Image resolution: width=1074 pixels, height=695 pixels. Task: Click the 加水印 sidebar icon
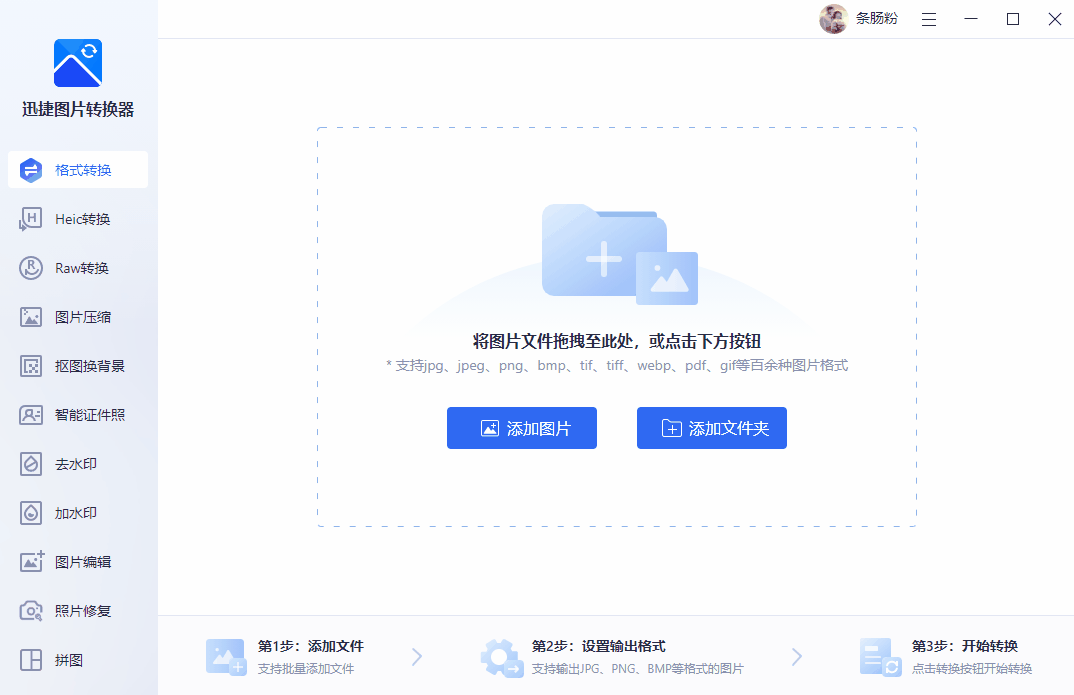[31, 513]
